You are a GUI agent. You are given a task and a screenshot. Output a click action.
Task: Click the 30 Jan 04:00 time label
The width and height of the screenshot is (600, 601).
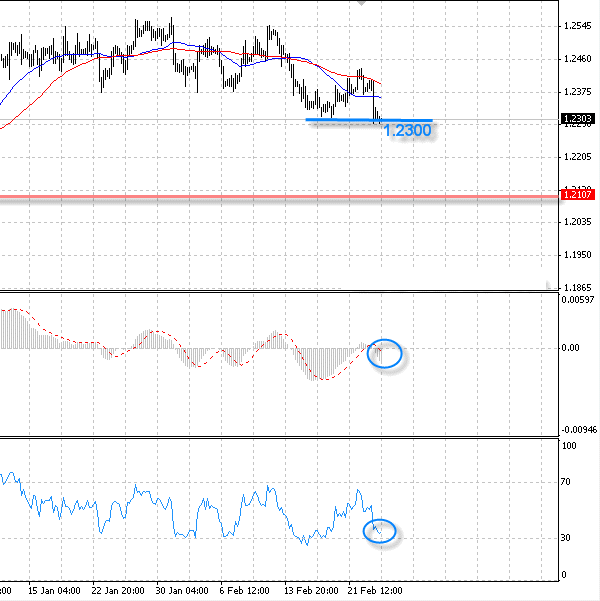point(182,591)
